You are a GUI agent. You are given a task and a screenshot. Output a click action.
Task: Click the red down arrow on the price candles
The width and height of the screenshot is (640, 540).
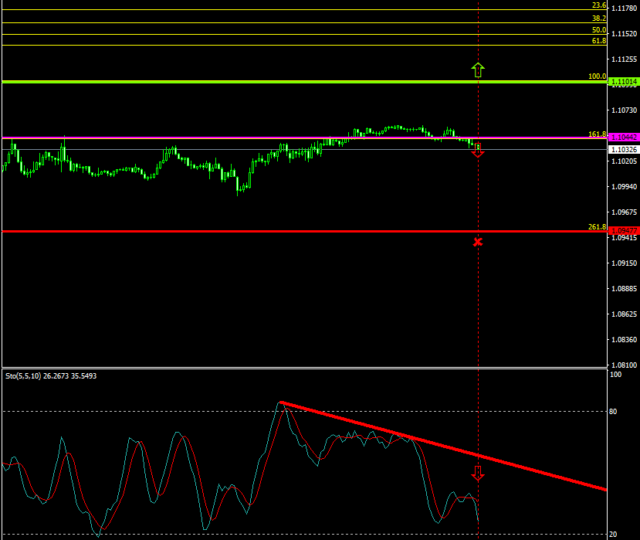[x=478, y=151]
